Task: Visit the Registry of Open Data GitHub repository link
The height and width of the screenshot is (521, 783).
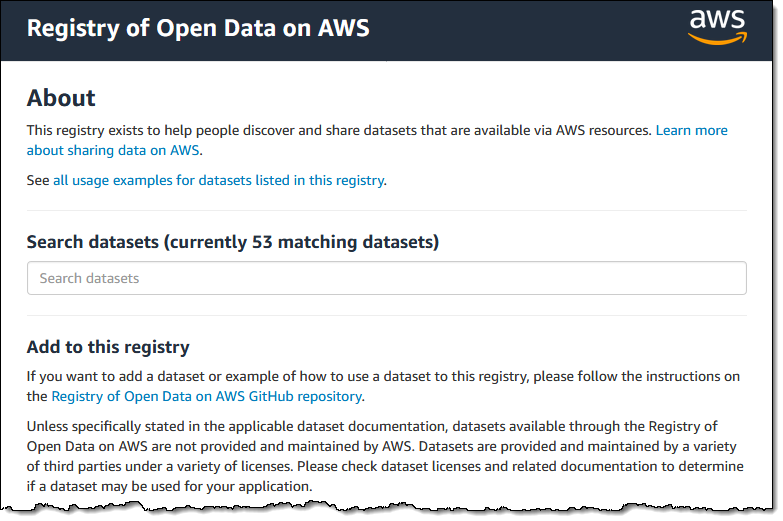Action: point(206,396)
